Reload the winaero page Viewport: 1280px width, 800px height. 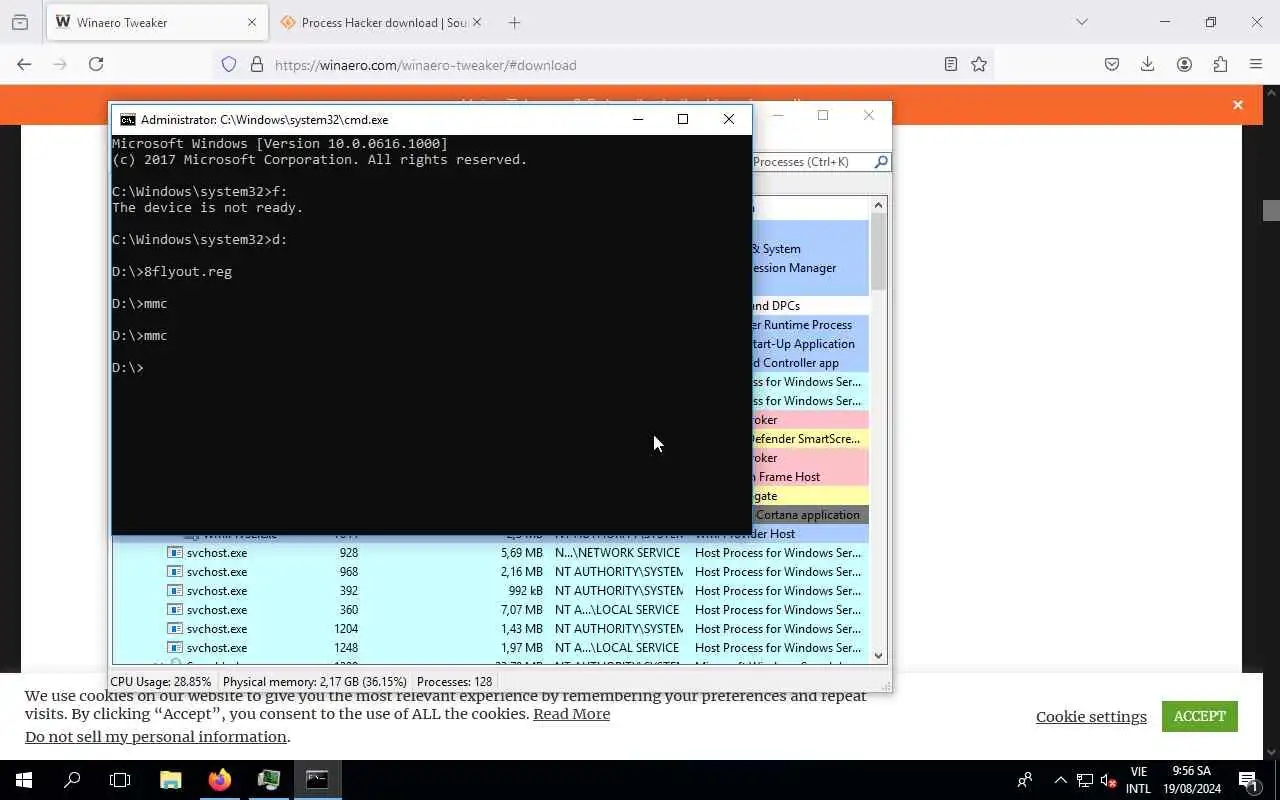click(x=96, y=64)
